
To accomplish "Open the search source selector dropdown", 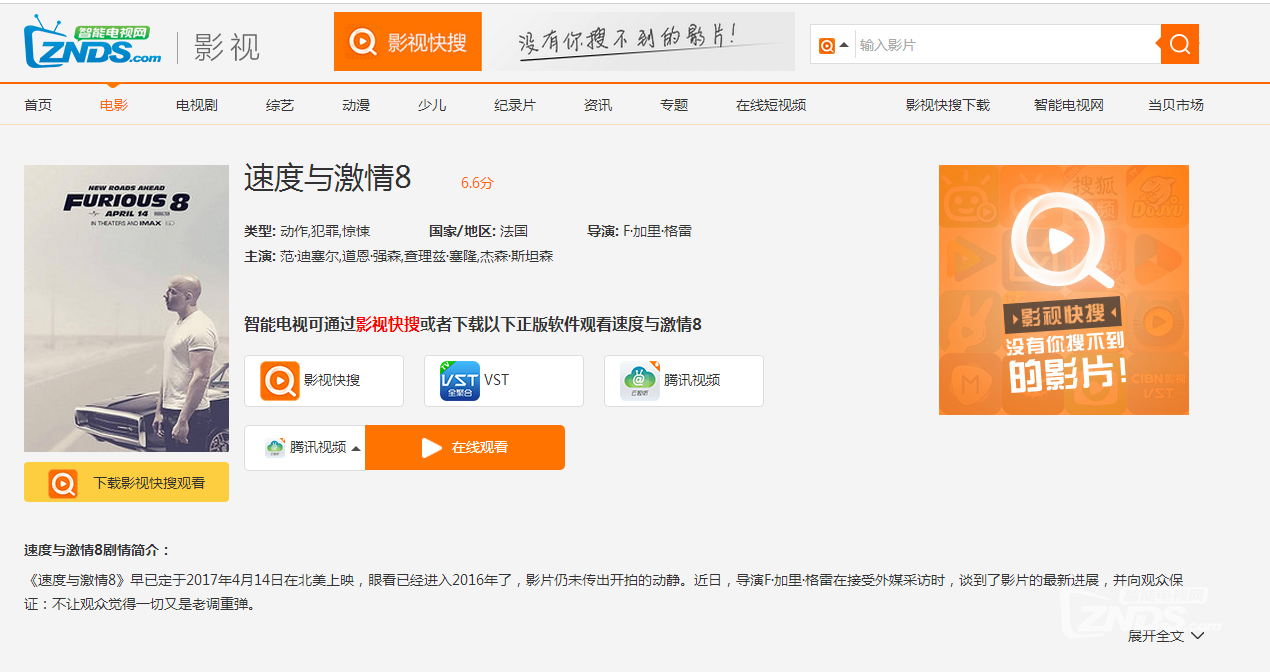I will tap(834, 45).
